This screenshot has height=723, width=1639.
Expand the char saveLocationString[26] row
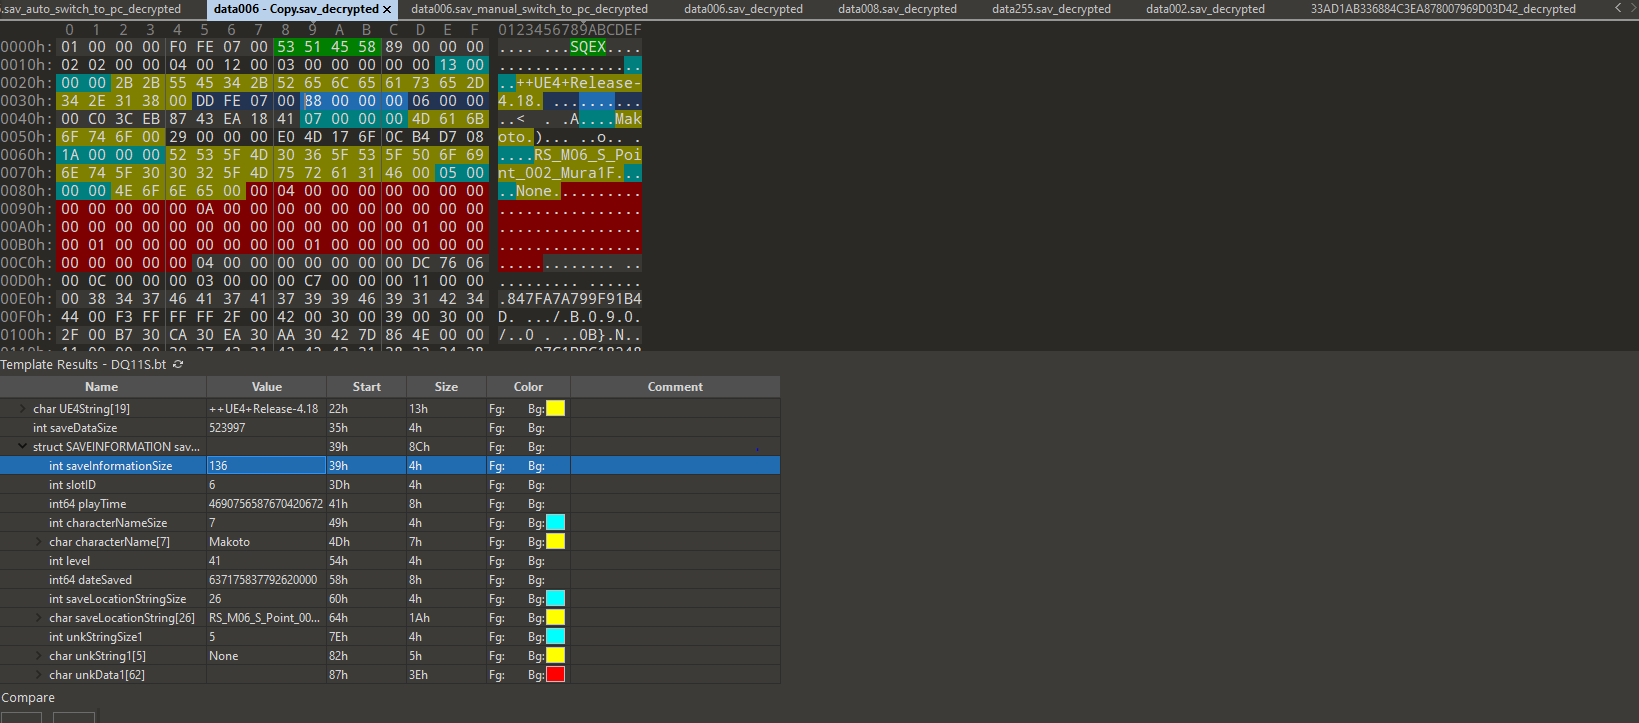click(38, 618)
